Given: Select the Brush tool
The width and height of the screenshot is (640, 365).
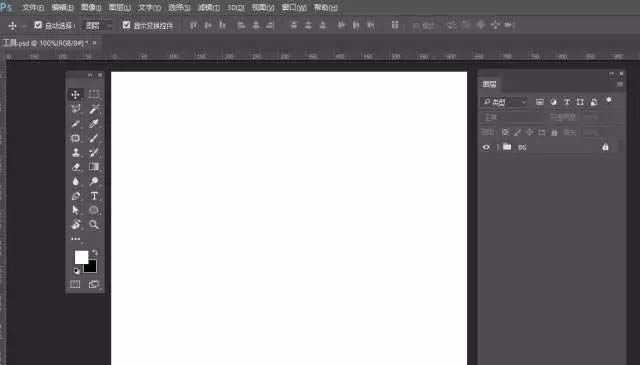Looking at the screenshot, I should tap(94, 138).
